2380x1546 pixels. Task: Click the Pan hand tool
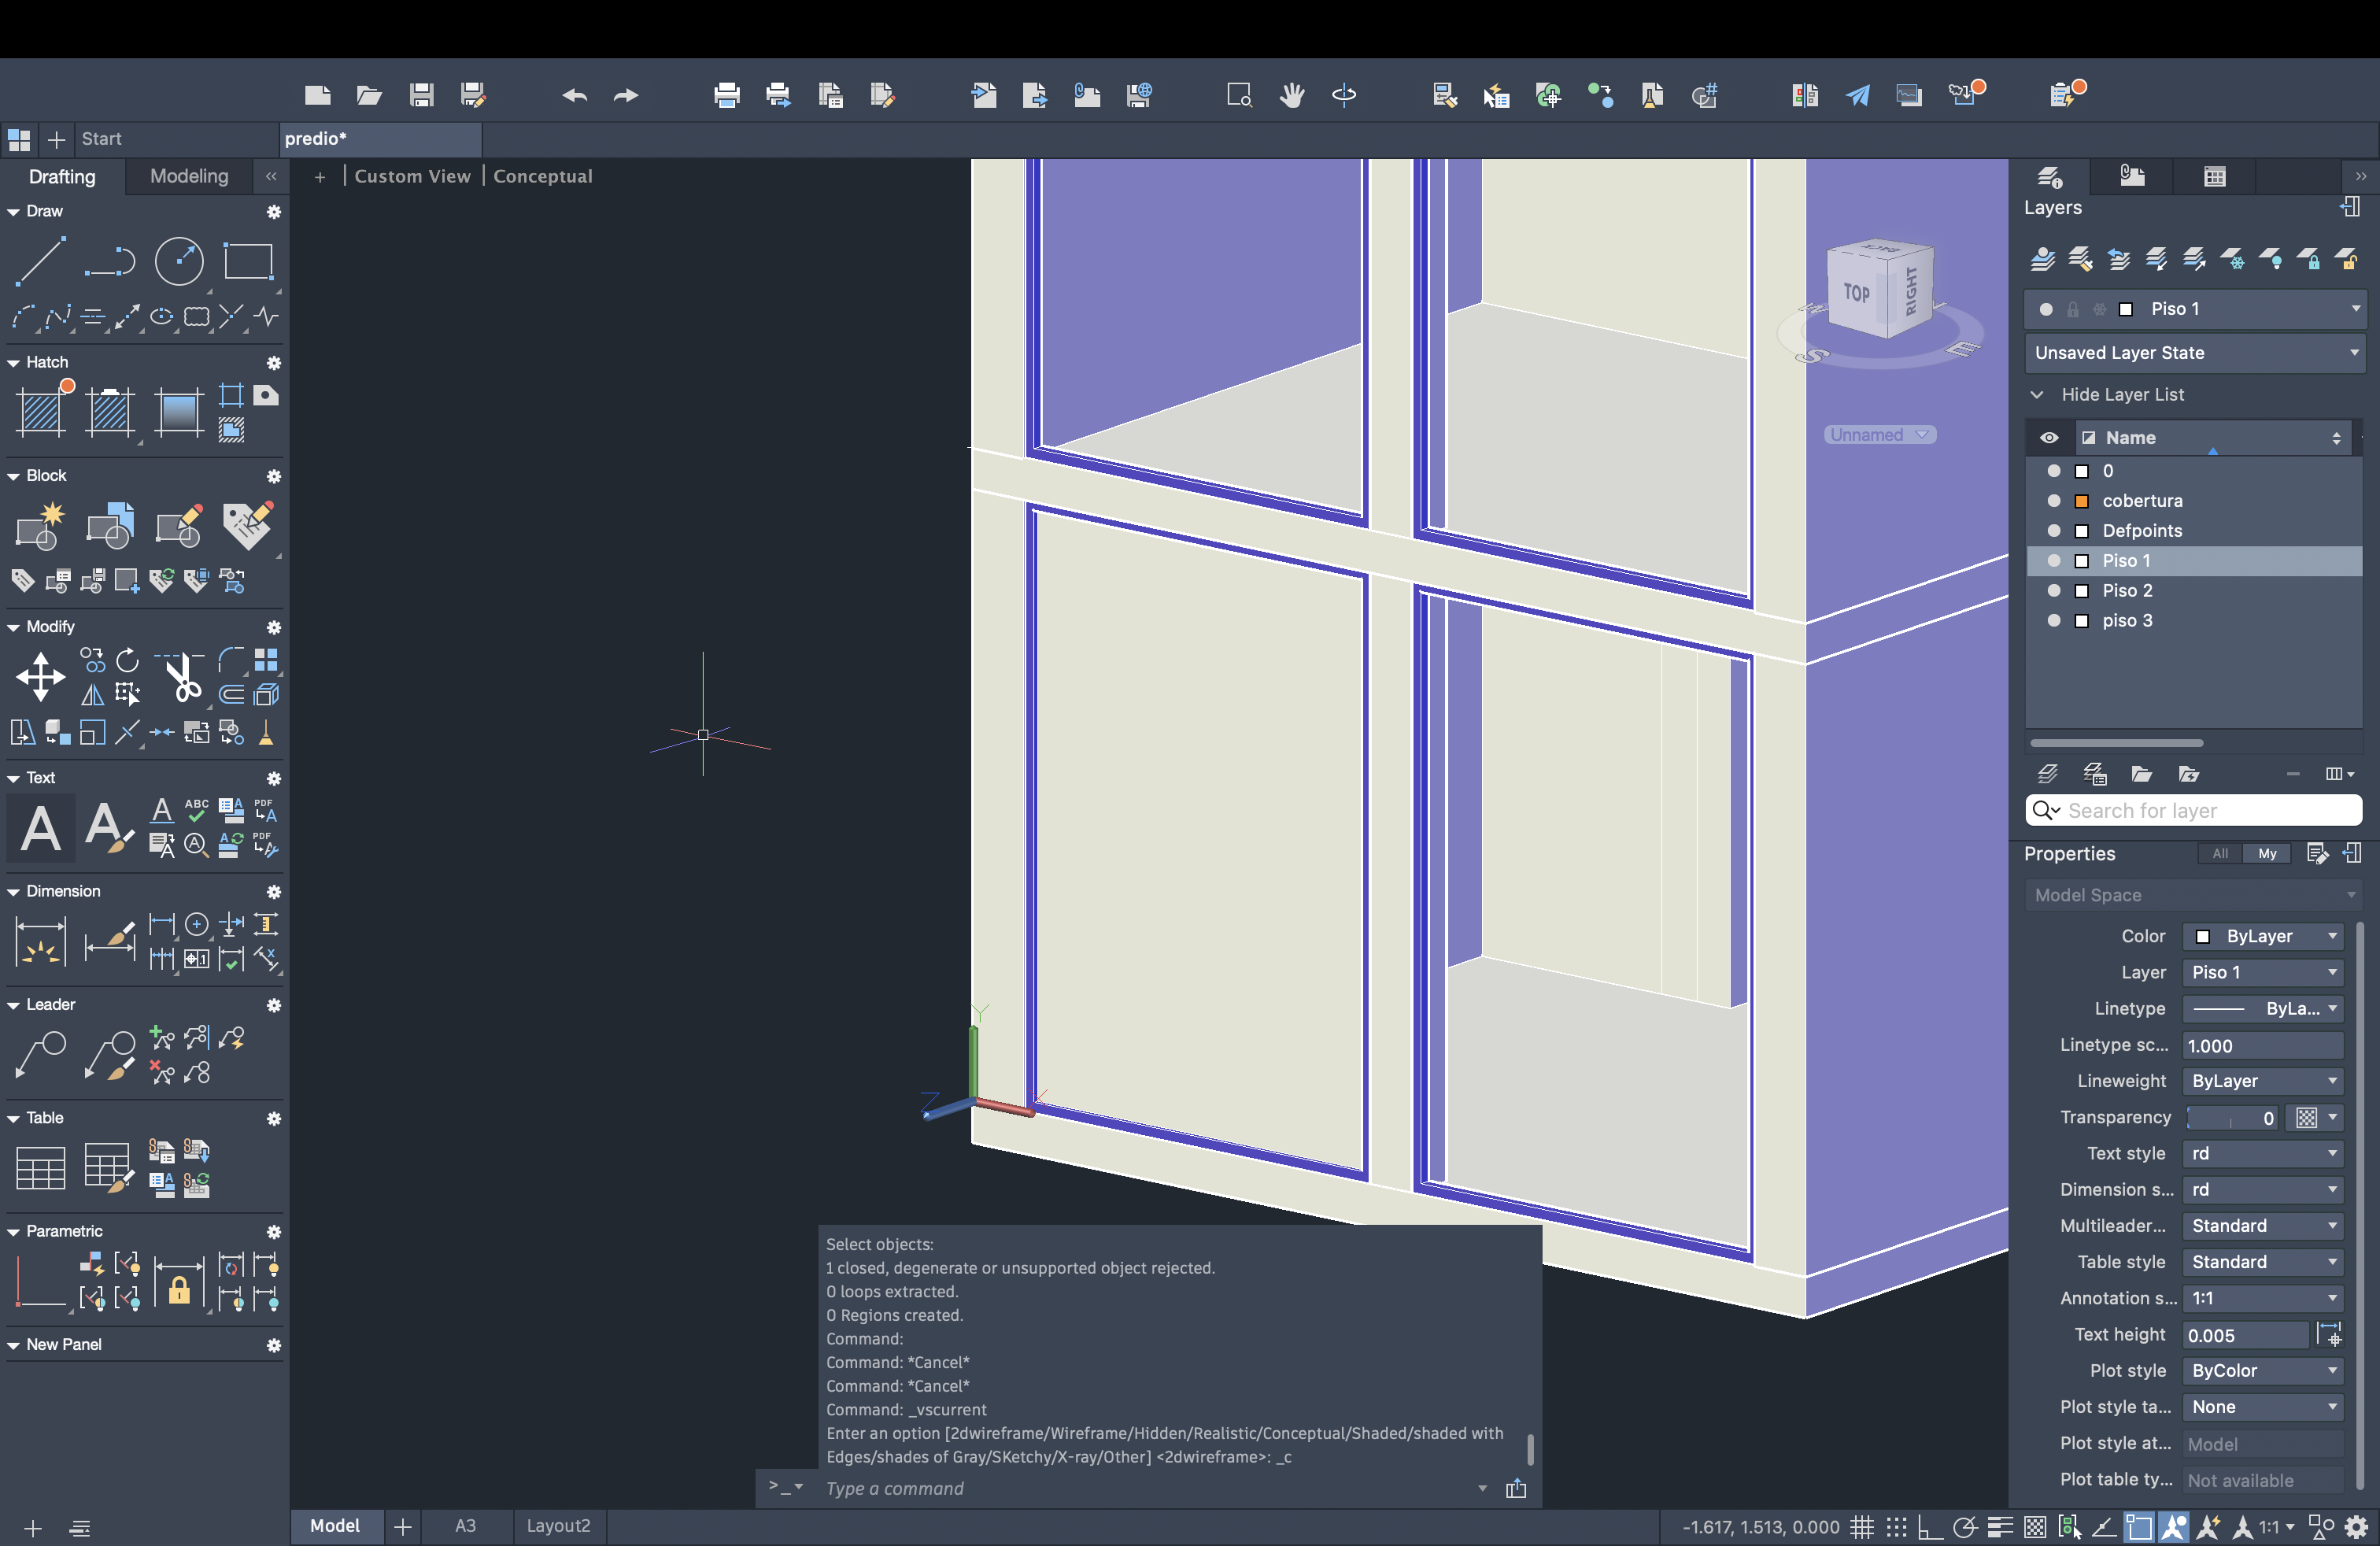pos(1292,95)
